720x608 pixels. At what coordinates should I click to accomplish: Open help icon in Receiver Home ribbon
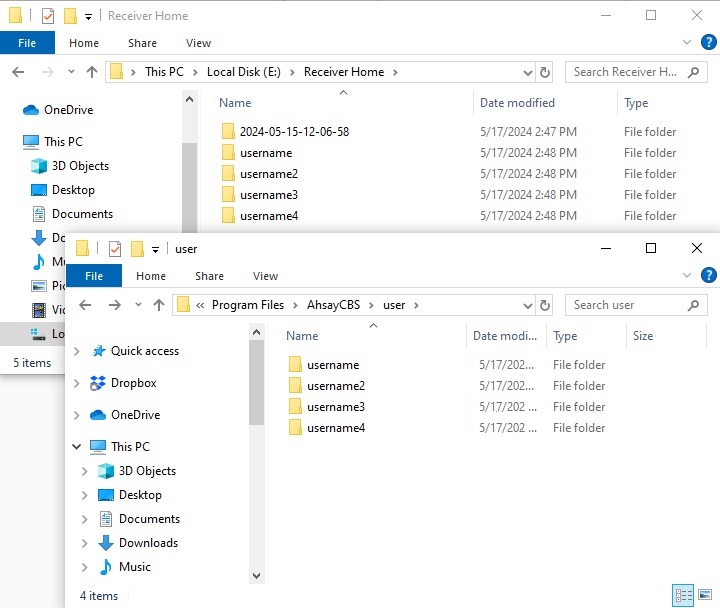point(709,43)
